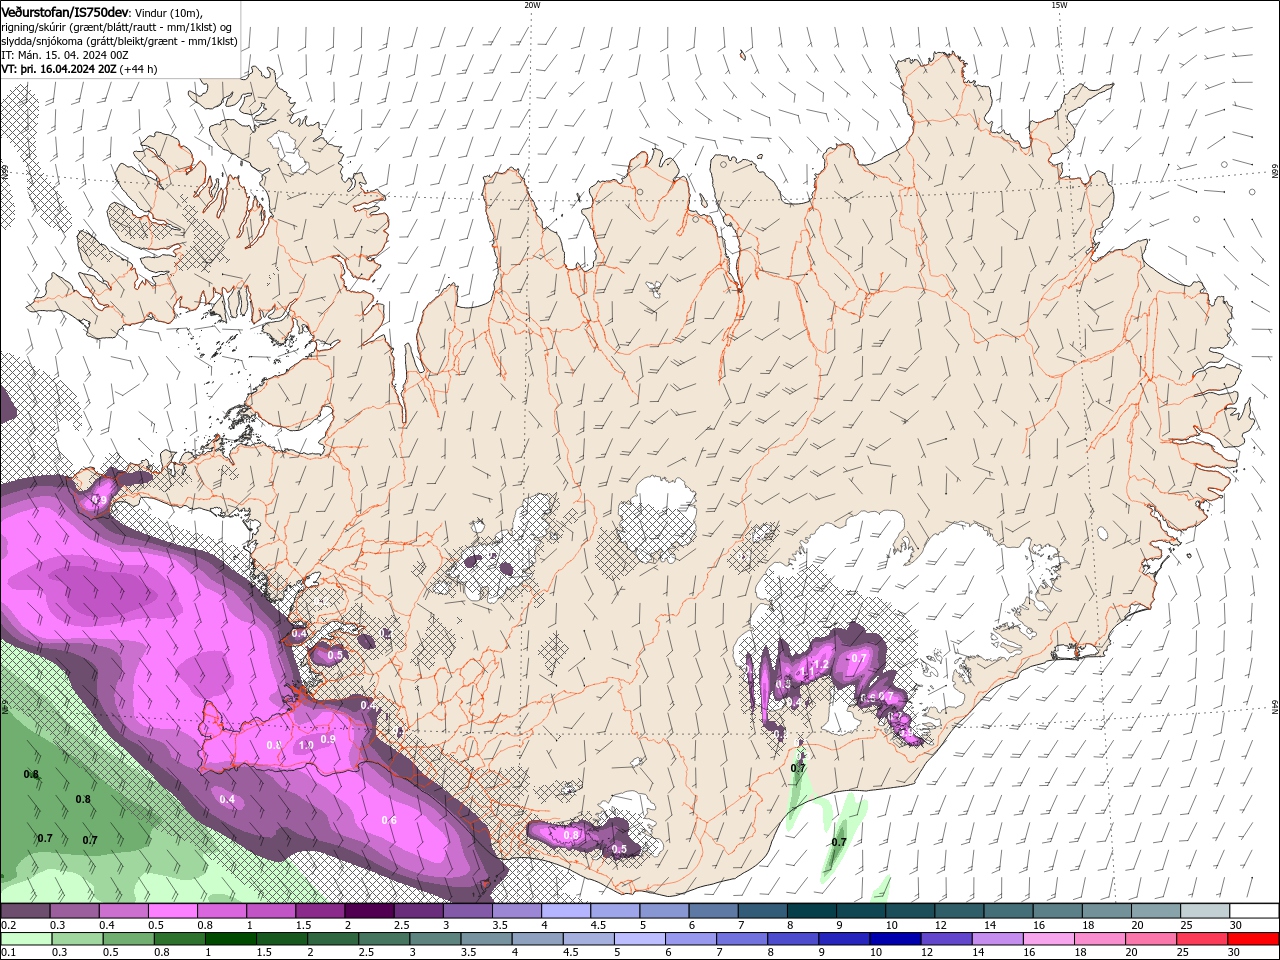Viewport: 1280px width, 960px height.
Task: Click the 15W longitude label at top
Action: (1059, 5)
